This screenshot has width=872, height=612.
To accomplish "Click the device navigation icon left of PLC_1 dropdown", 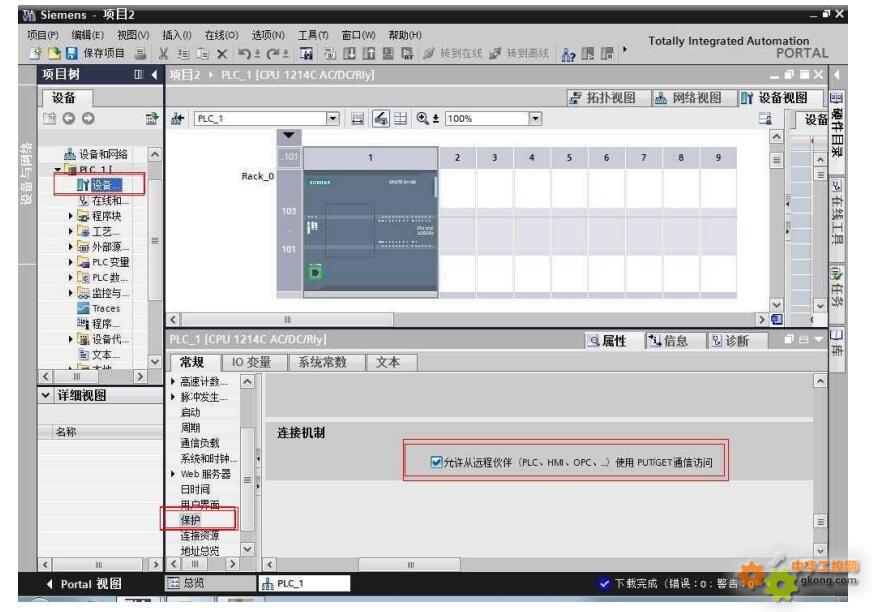I will (x=177, y=119).
